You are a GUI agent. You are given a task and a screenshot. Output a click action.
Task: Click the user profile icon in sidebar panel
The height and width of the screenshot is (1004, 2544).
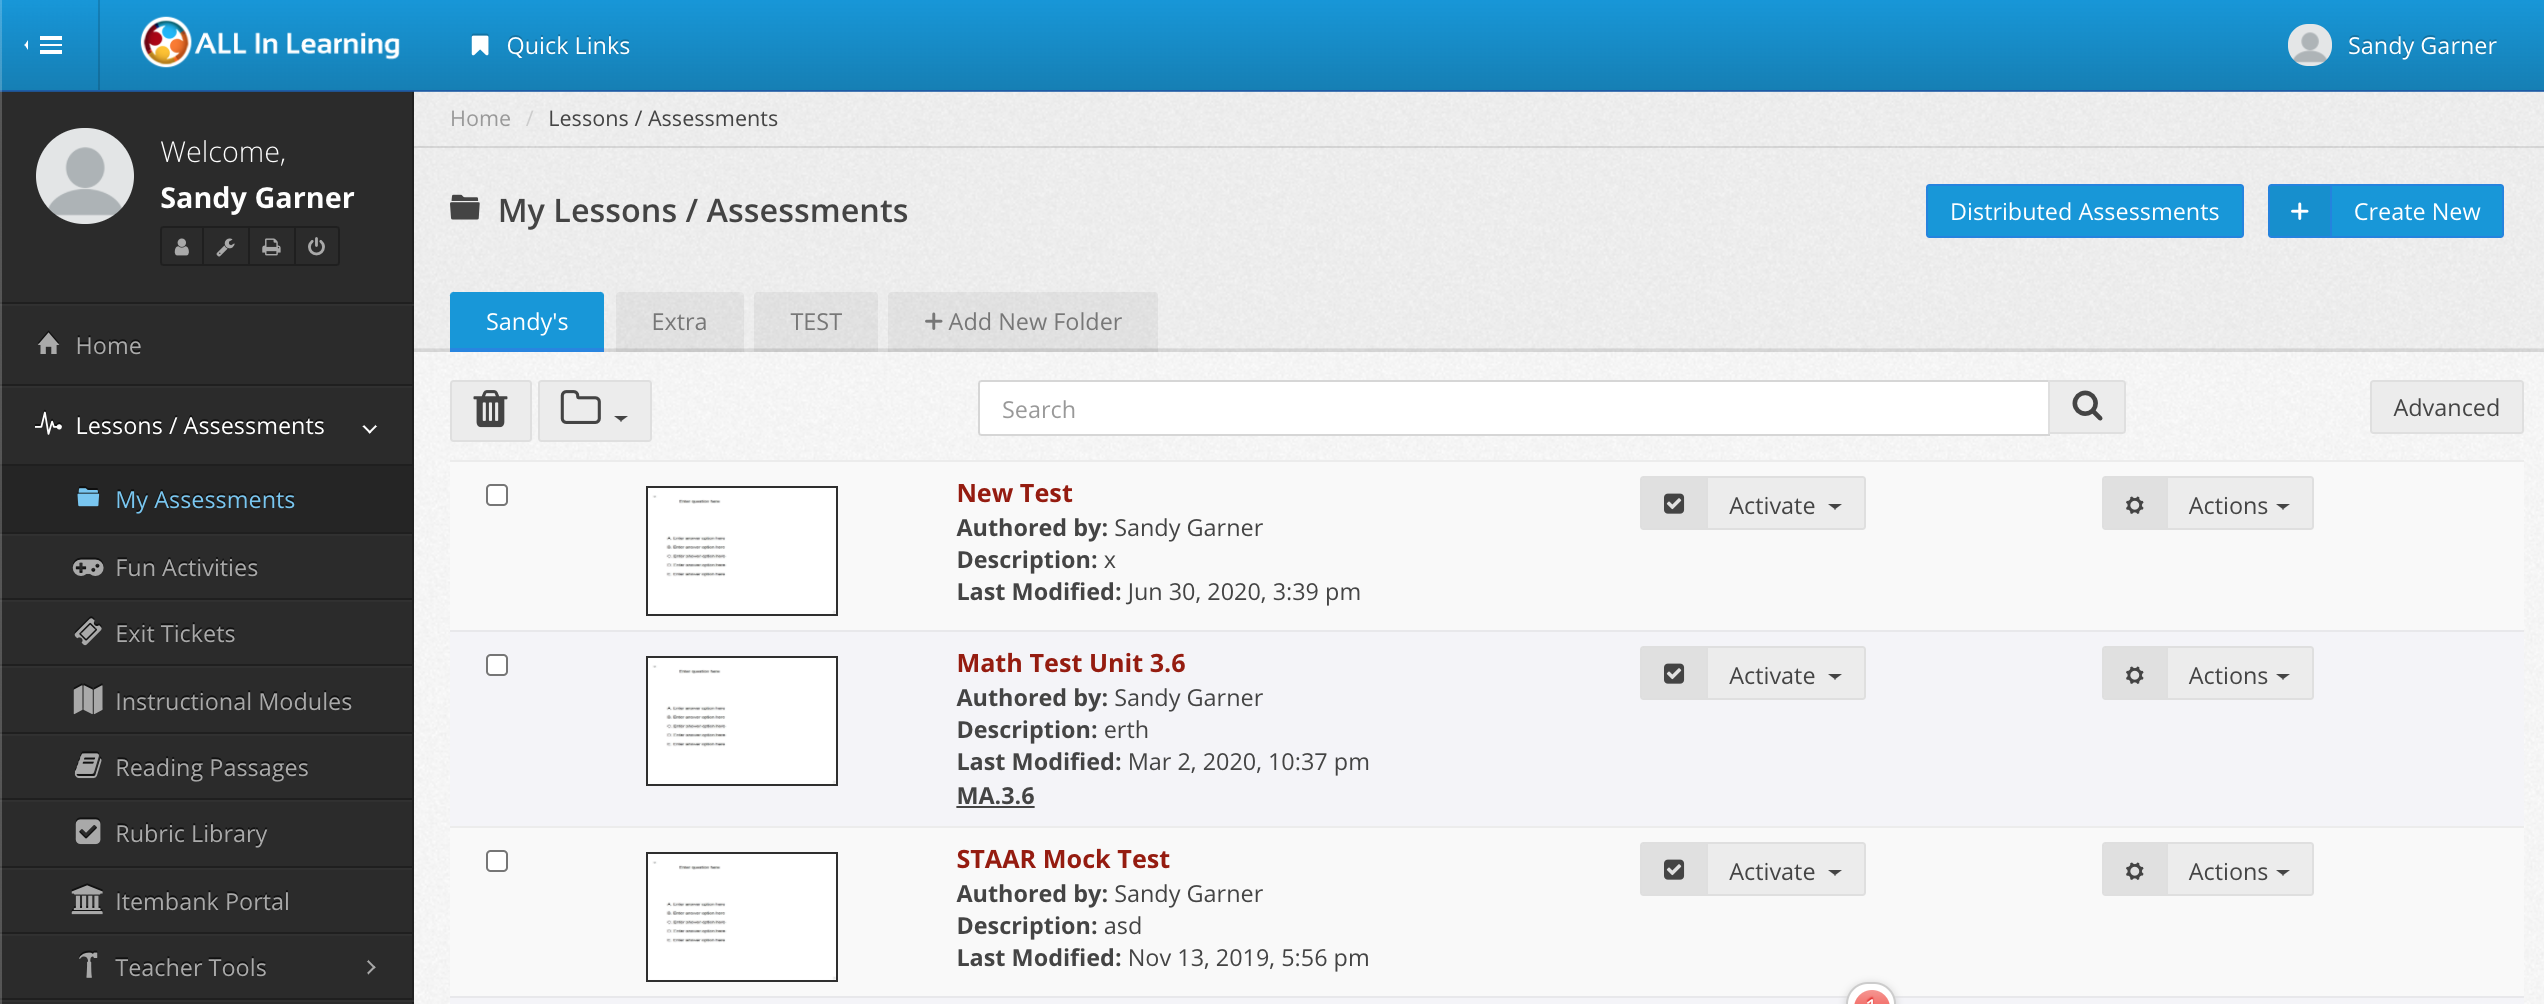182,247
